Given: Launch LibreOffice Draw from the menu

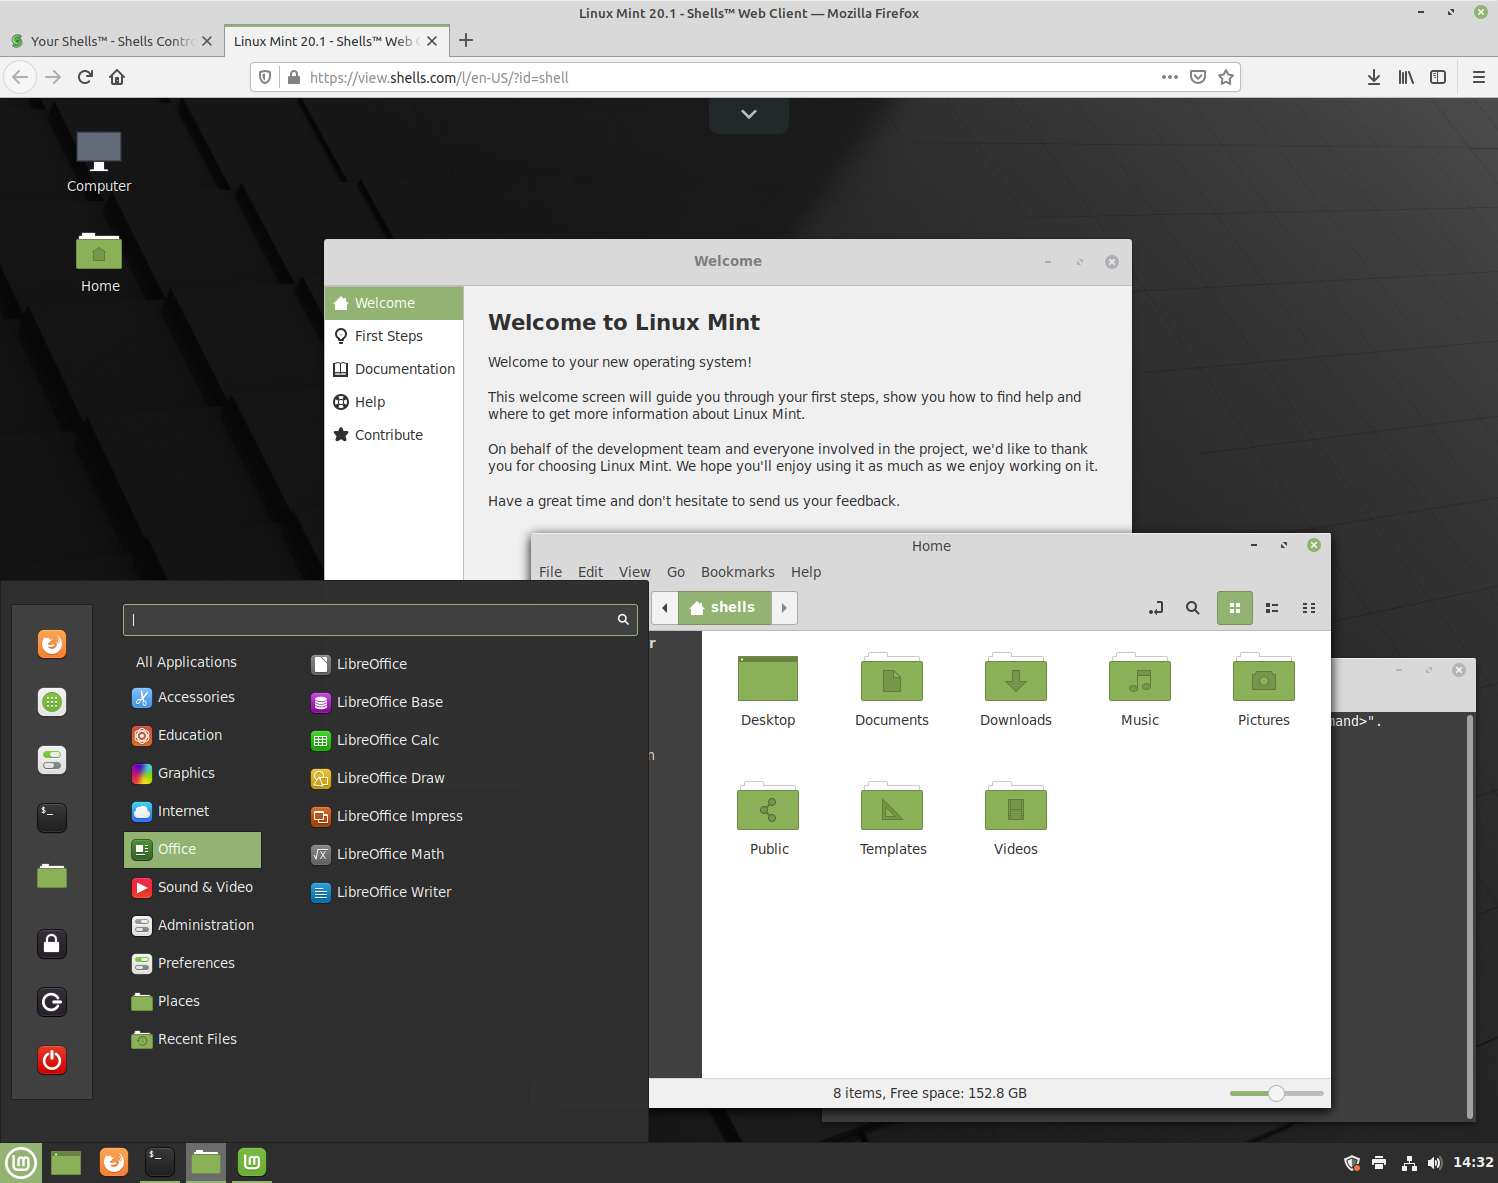Looking at the screenshot, I should tap(378, 778).
